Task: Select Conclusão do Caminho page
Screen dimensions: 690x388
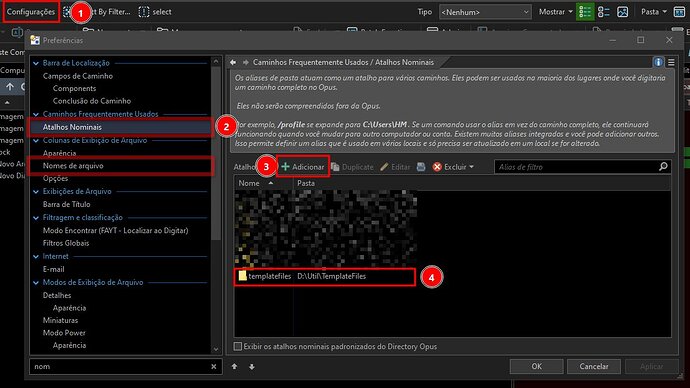Action: point(92,101)
